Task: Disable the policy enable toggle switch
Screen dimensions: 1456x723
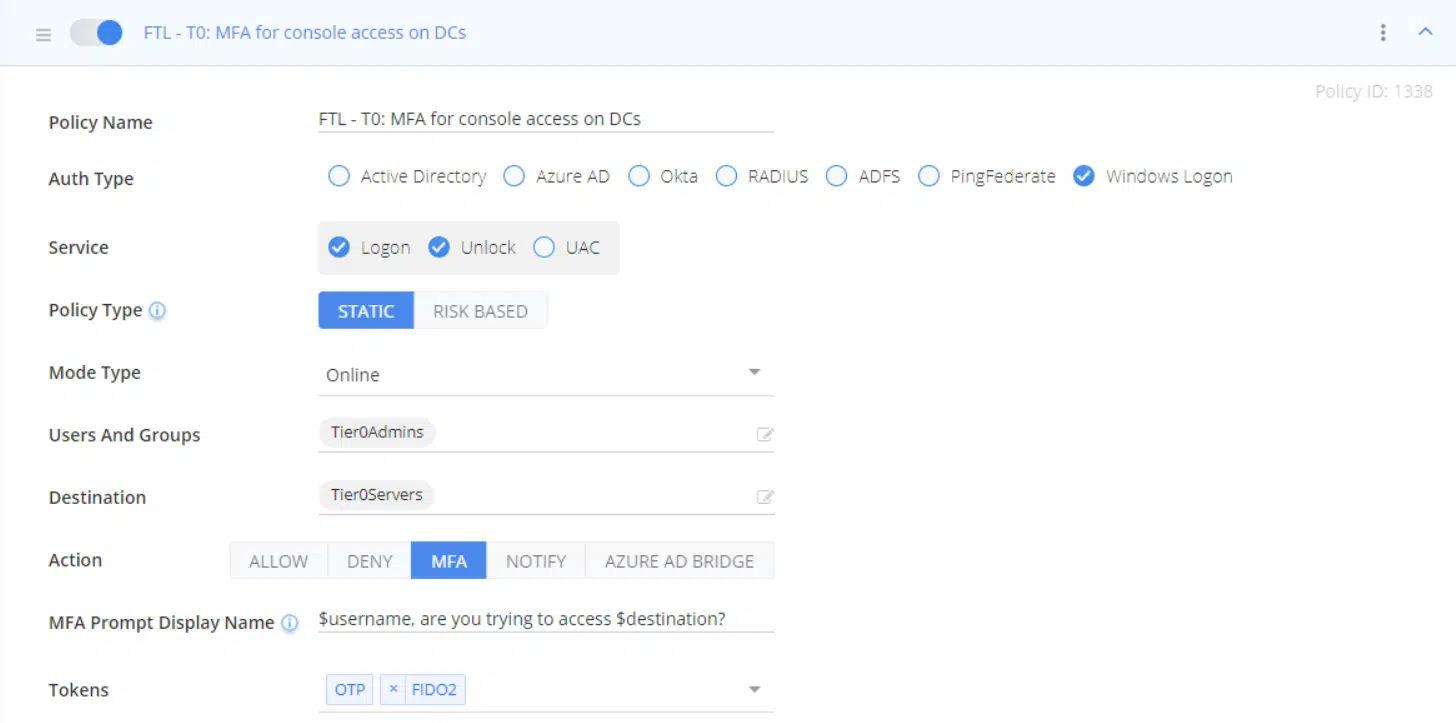Action: pos(96,33)
